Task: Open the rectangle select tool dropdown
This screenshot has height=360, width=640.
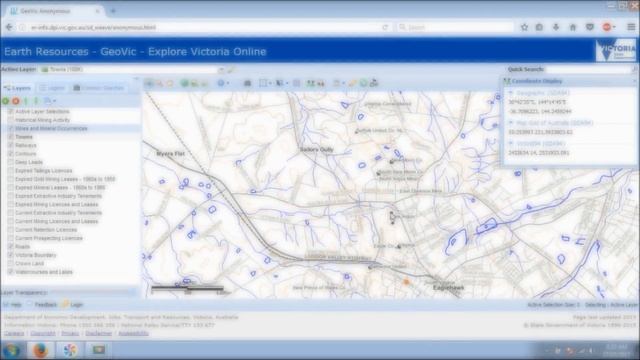Action: [270, 83]
